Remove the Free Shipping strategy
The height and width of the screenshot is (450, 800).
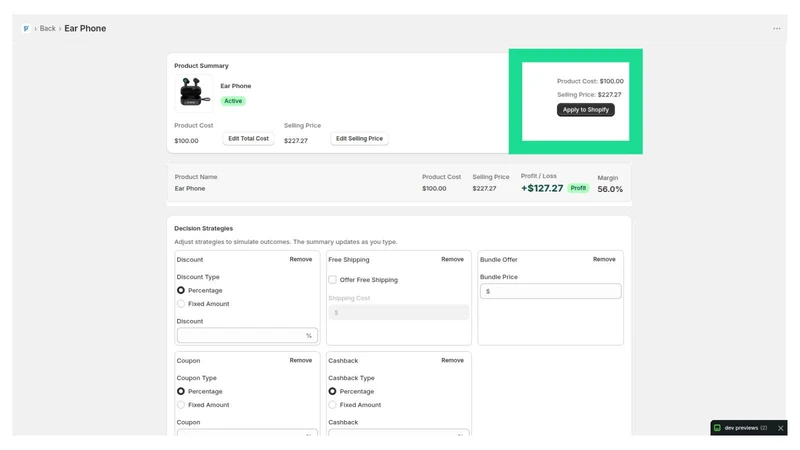[452, 259]
